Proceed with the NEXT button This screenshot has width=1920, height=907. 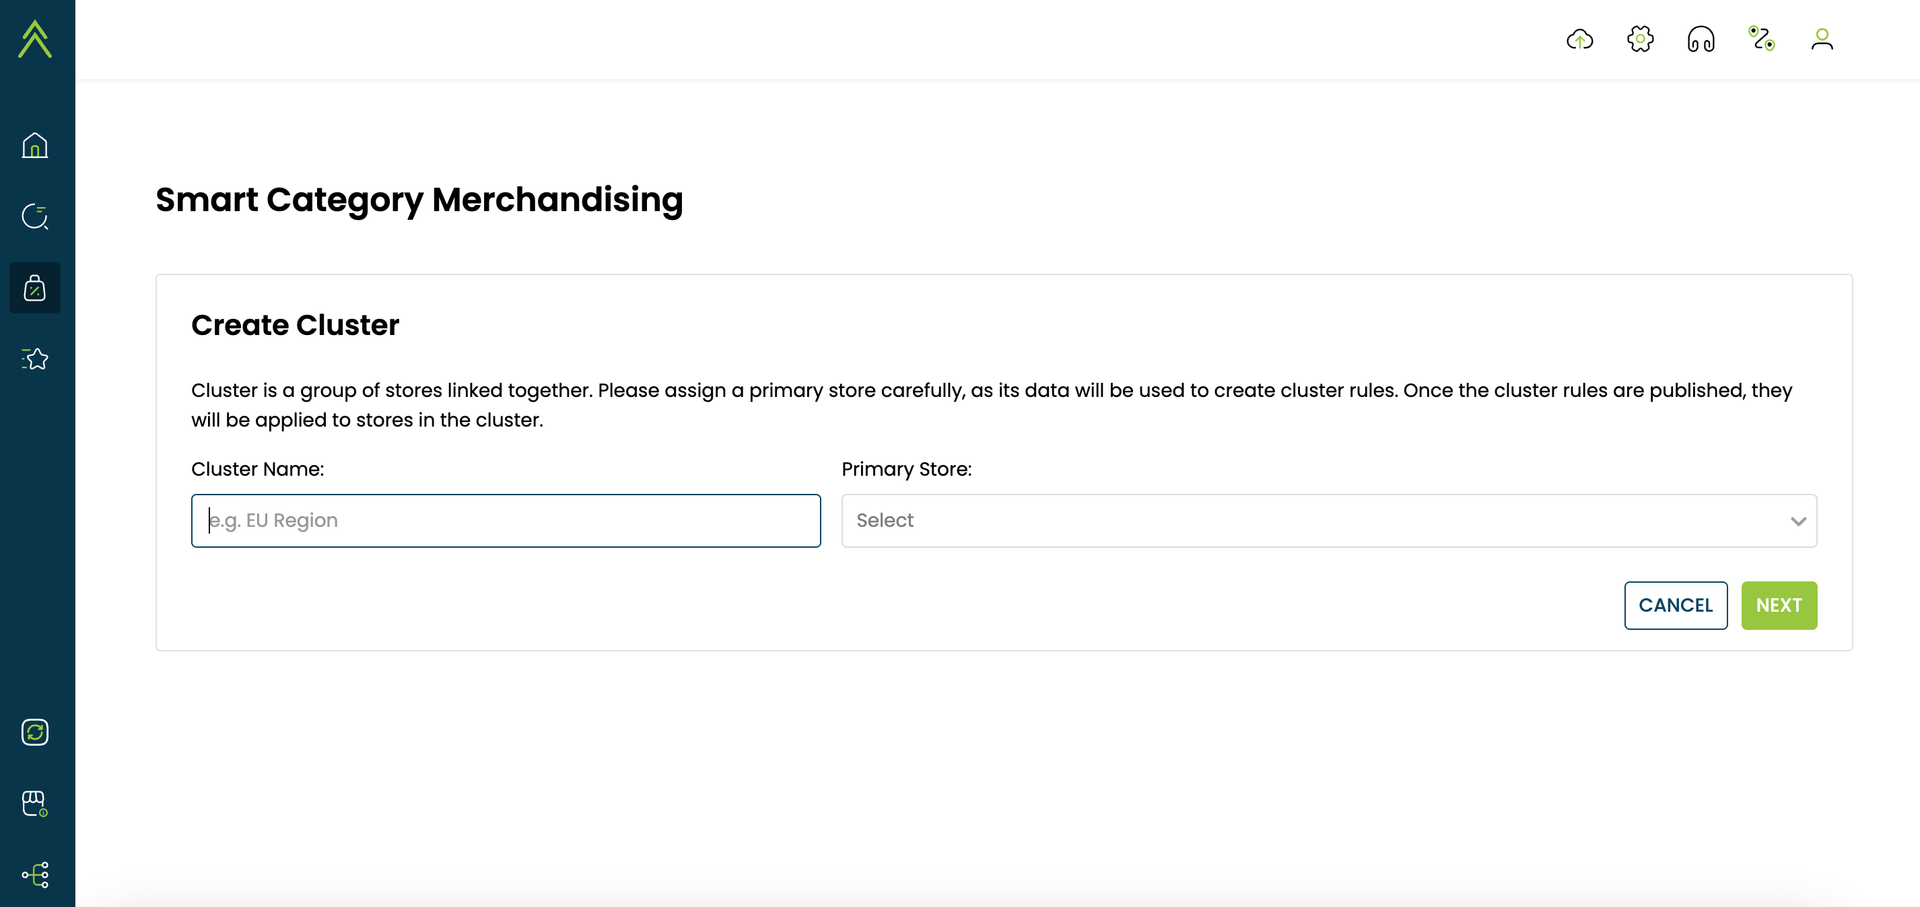1779,606
